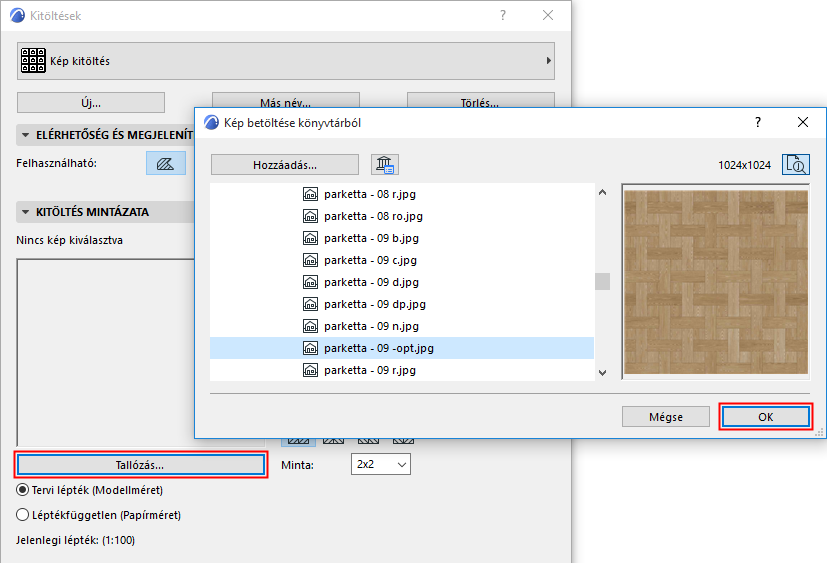Image resolution: width=827 pixels, height=563 pixels.
Task: Click the image file icon of parketta - 09 dp.jpg
Action: tap(310, 304)
